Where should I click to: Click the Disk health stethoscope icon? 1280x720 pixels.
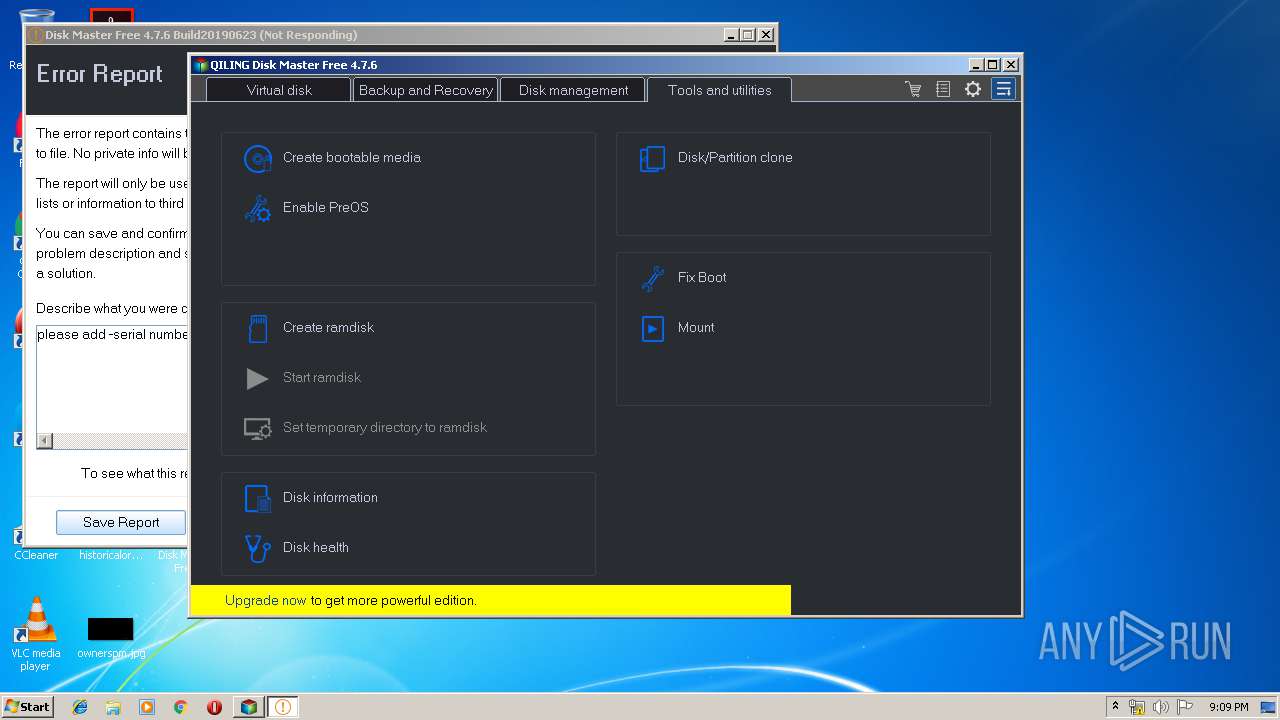(258, 548)
